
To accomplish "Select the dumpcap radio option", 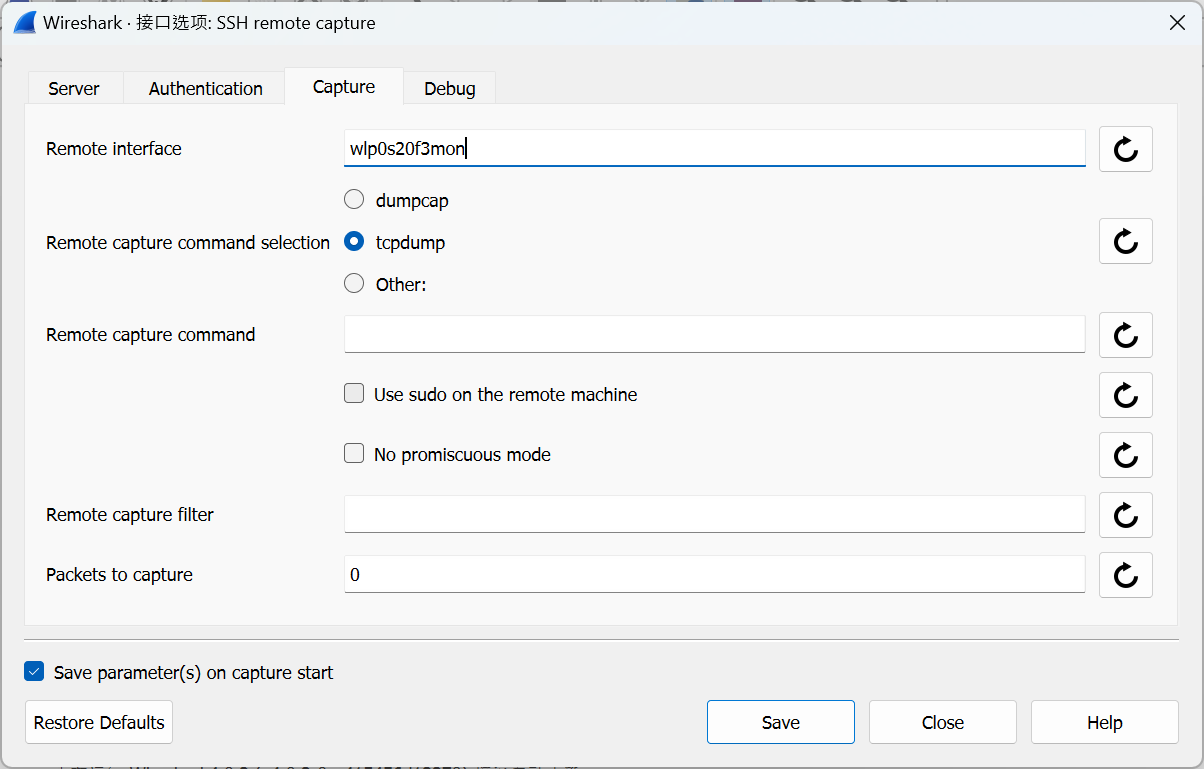I will [x=354, y=200].
